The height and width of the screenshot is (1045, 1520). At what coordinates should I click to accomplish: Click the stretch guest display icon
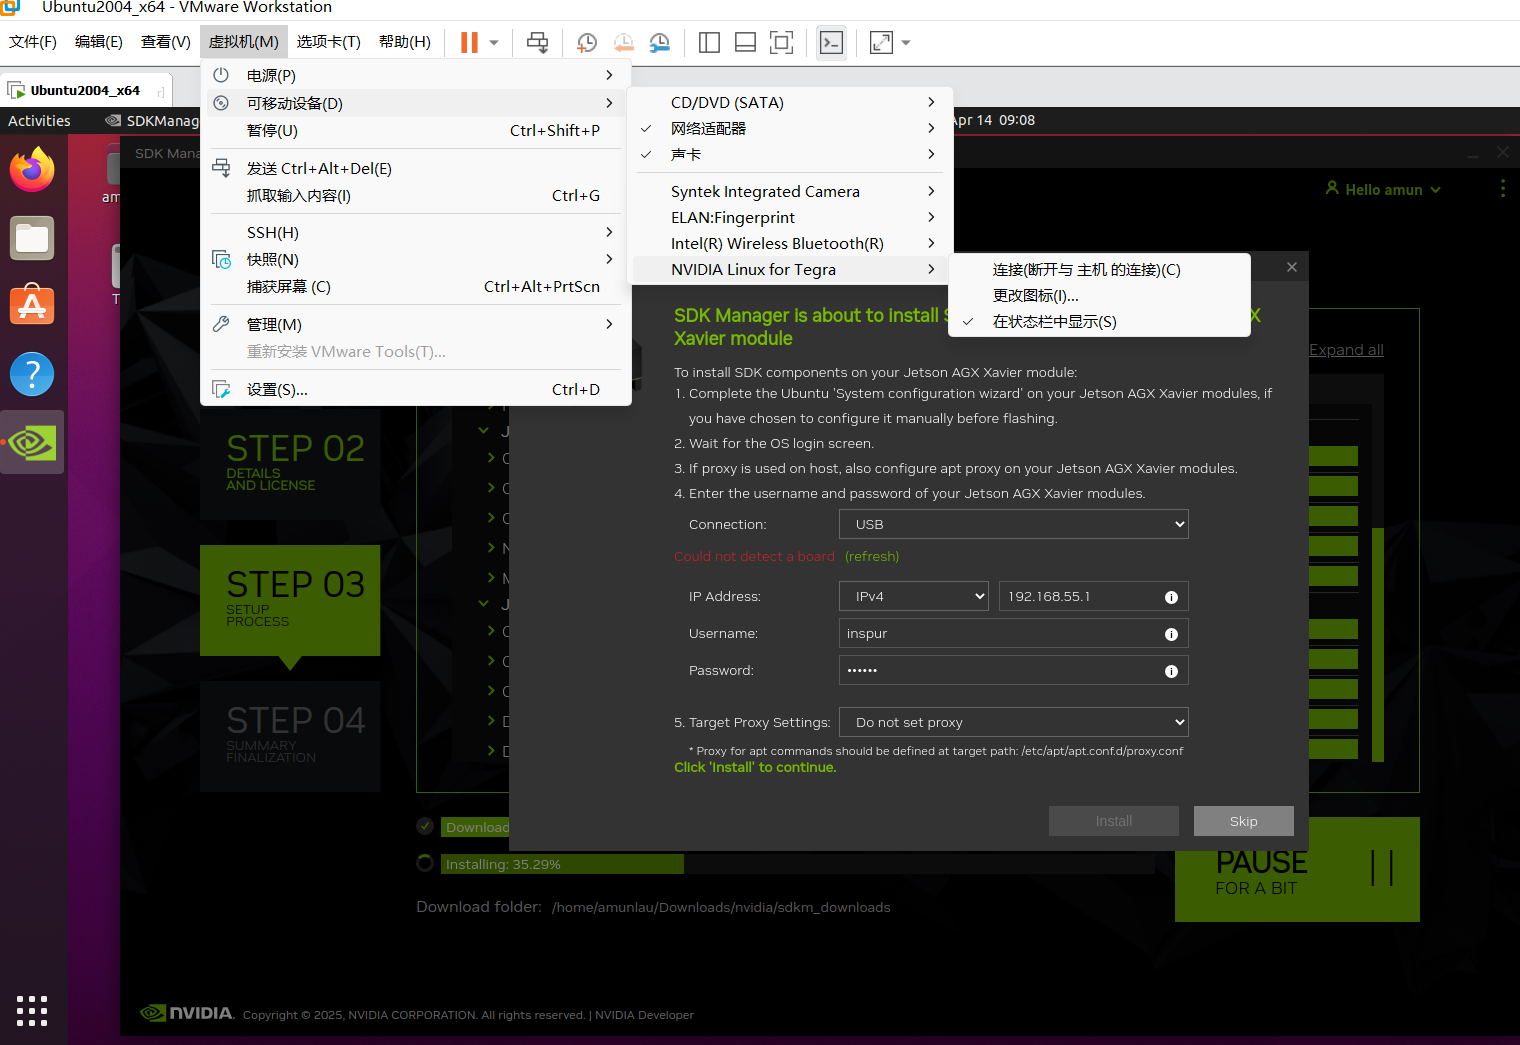(881, 42)
